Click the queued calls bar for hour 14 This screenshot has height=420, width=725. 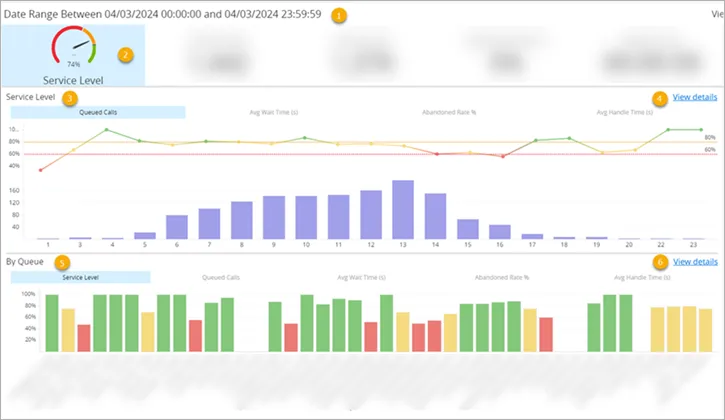(436, 216)
